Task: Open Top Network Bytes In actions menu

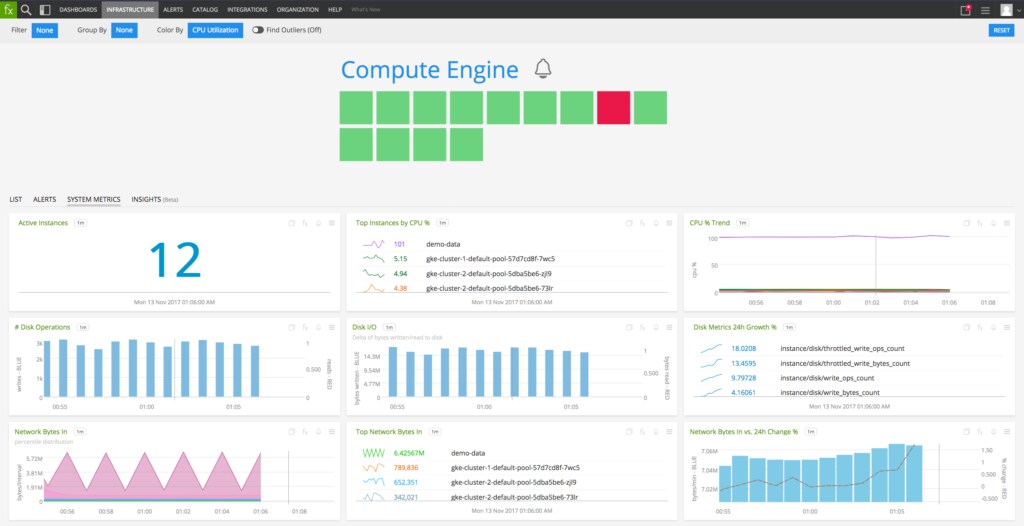Action: click(669, 431)
